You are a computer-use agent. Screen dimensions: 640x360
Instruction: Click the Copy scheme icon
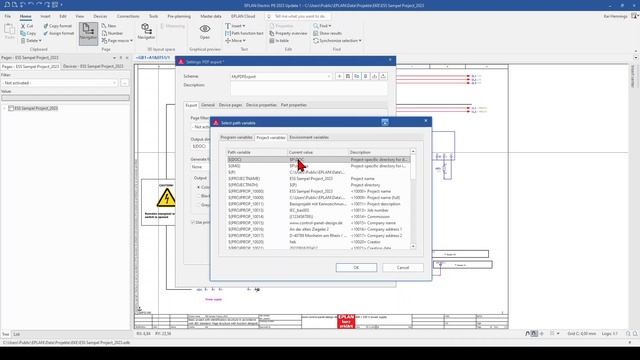pos(357,76)
